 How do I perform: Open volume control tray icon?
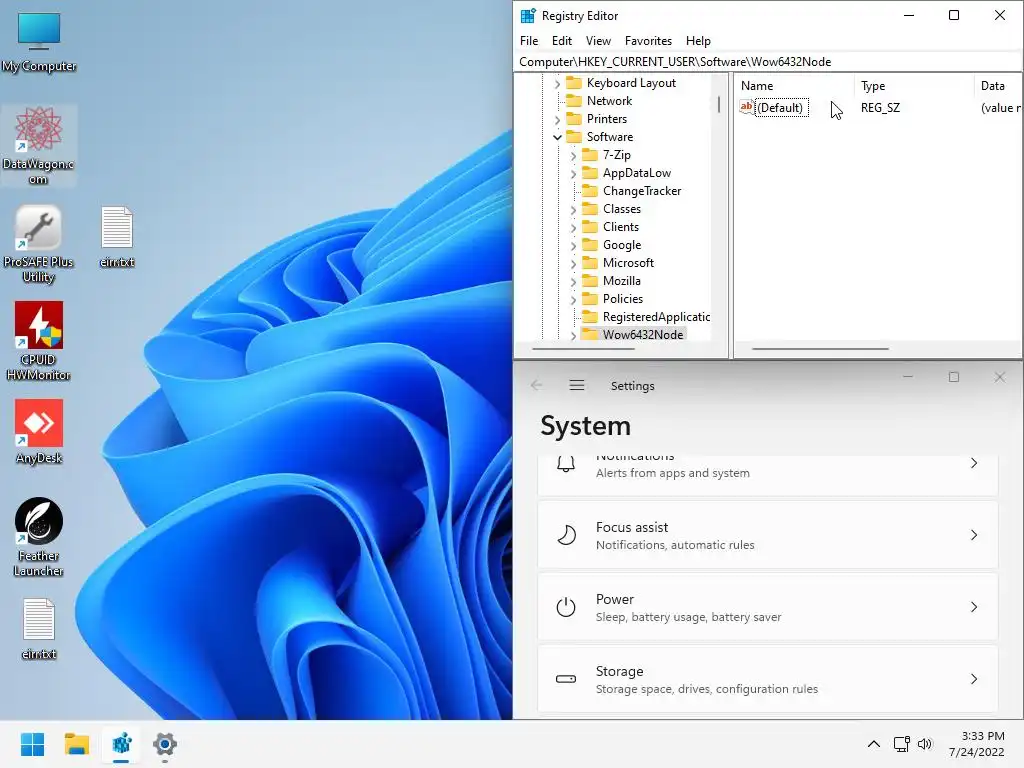[925, 744]
